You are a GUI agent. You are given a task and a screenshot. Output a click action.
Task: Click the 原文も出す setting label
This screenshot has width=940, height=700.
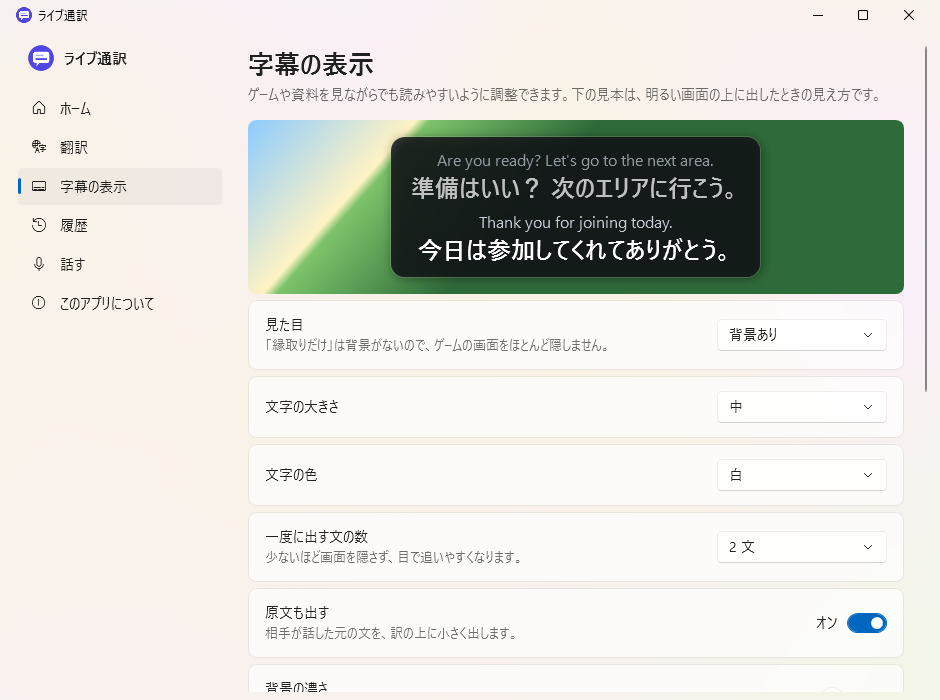(297, 613)
